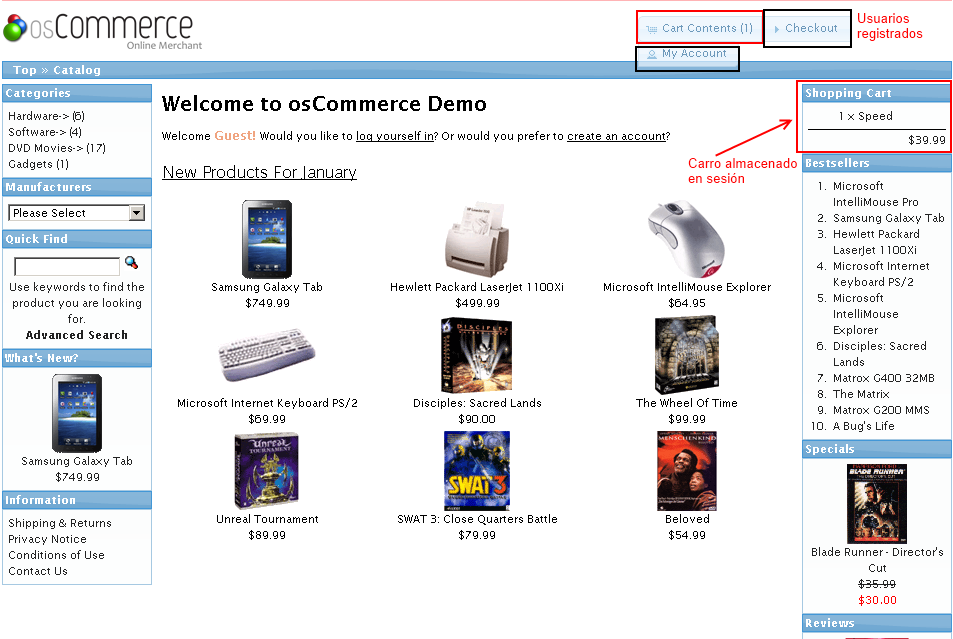Open the Microsoft IntelliMouse Explorer product image

tap(686, 238)
